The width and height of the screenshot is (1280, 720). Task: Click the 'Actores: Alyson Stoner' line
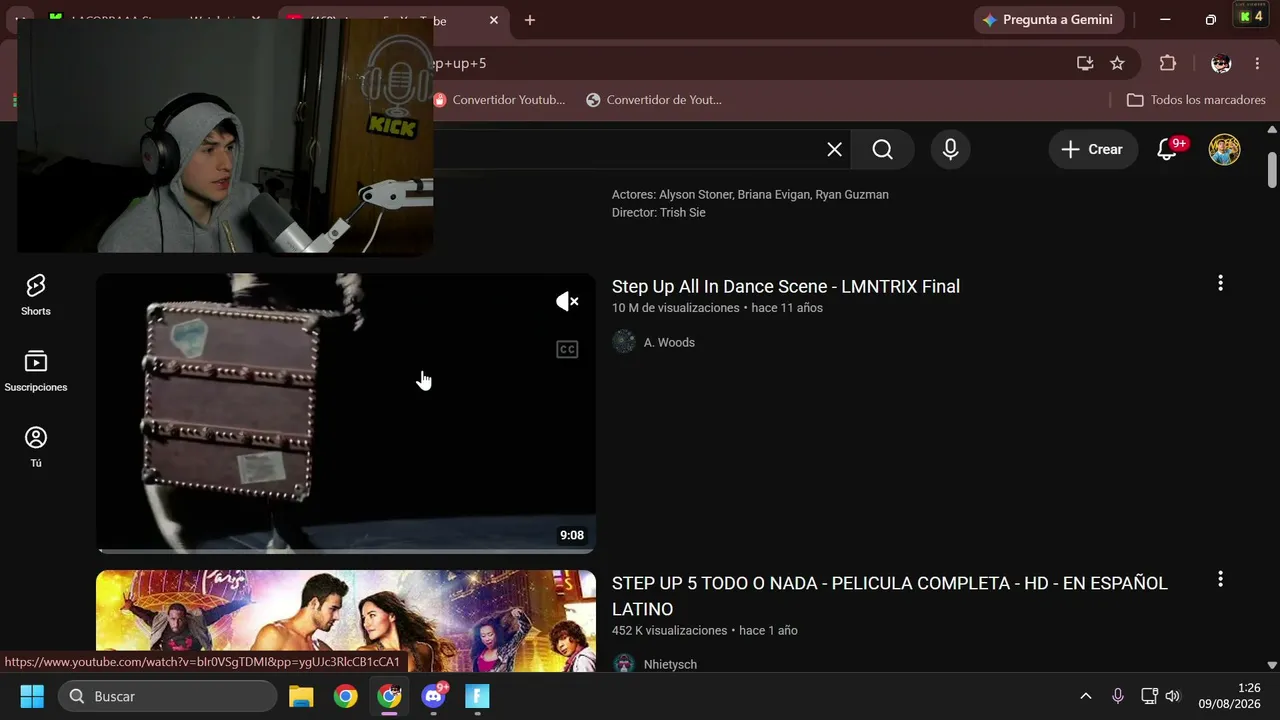tap(750, 194)
